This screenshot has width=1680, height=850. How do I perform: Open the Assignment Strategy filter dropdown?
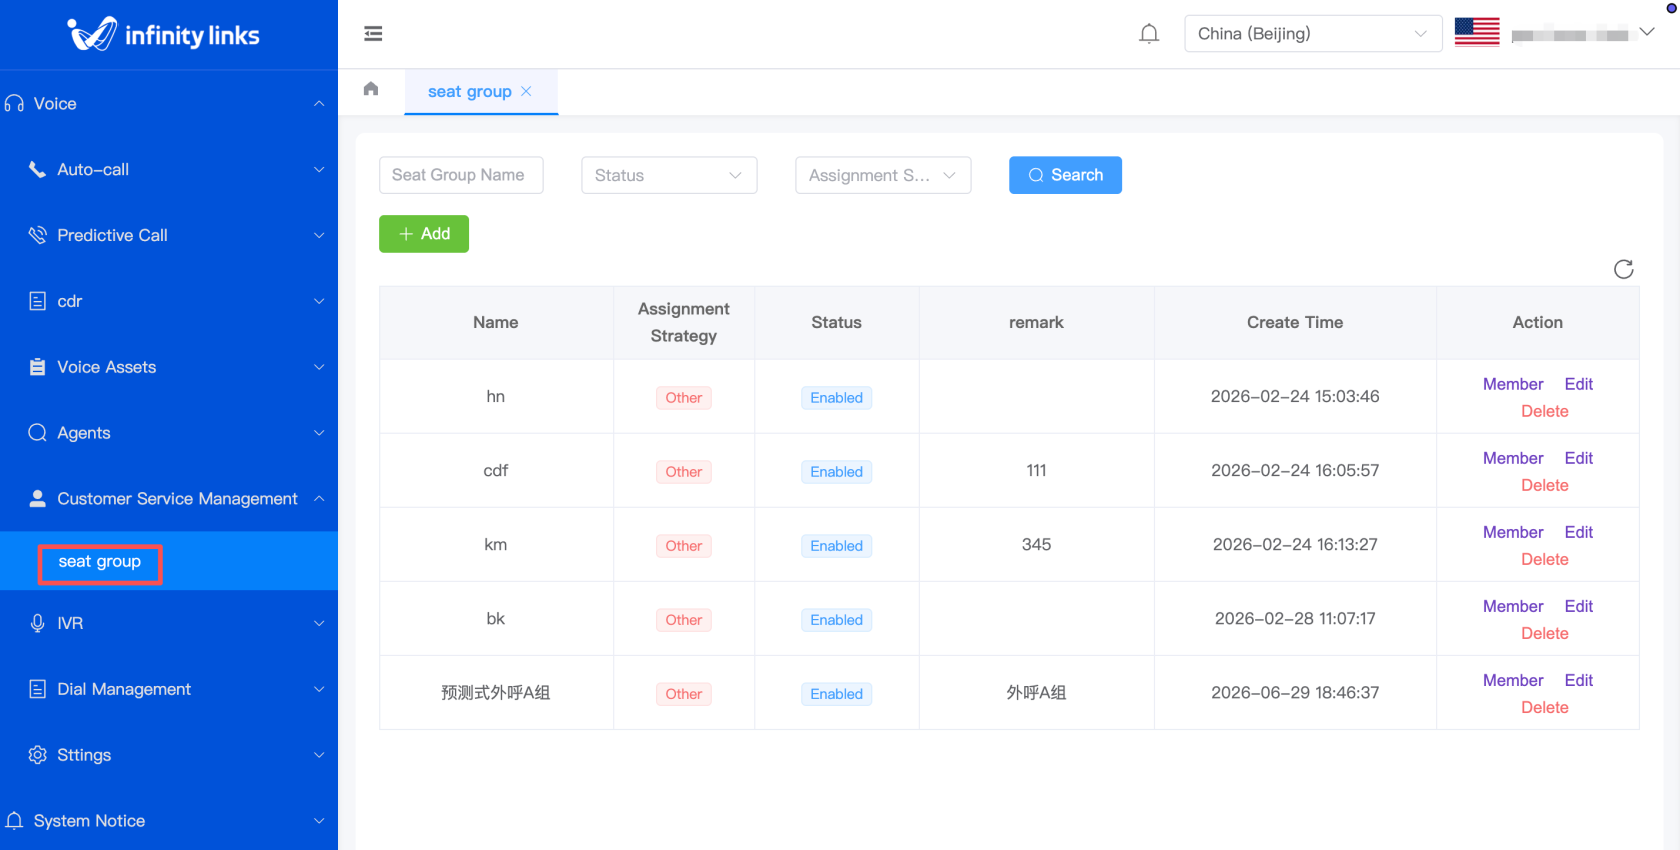pyautogui.click(x=883, y=175)
